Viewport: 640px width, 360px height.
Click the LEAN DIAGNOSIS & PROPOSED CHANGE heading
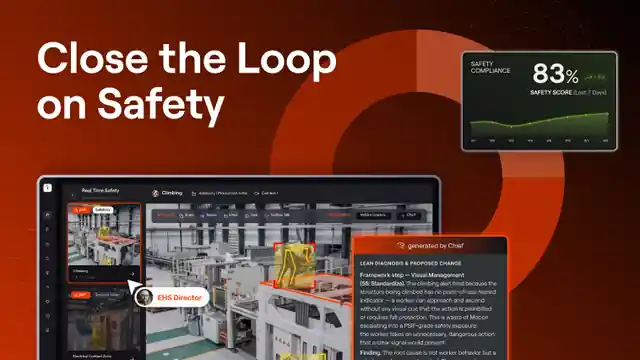pyautogui.click(x=411, y=264)
